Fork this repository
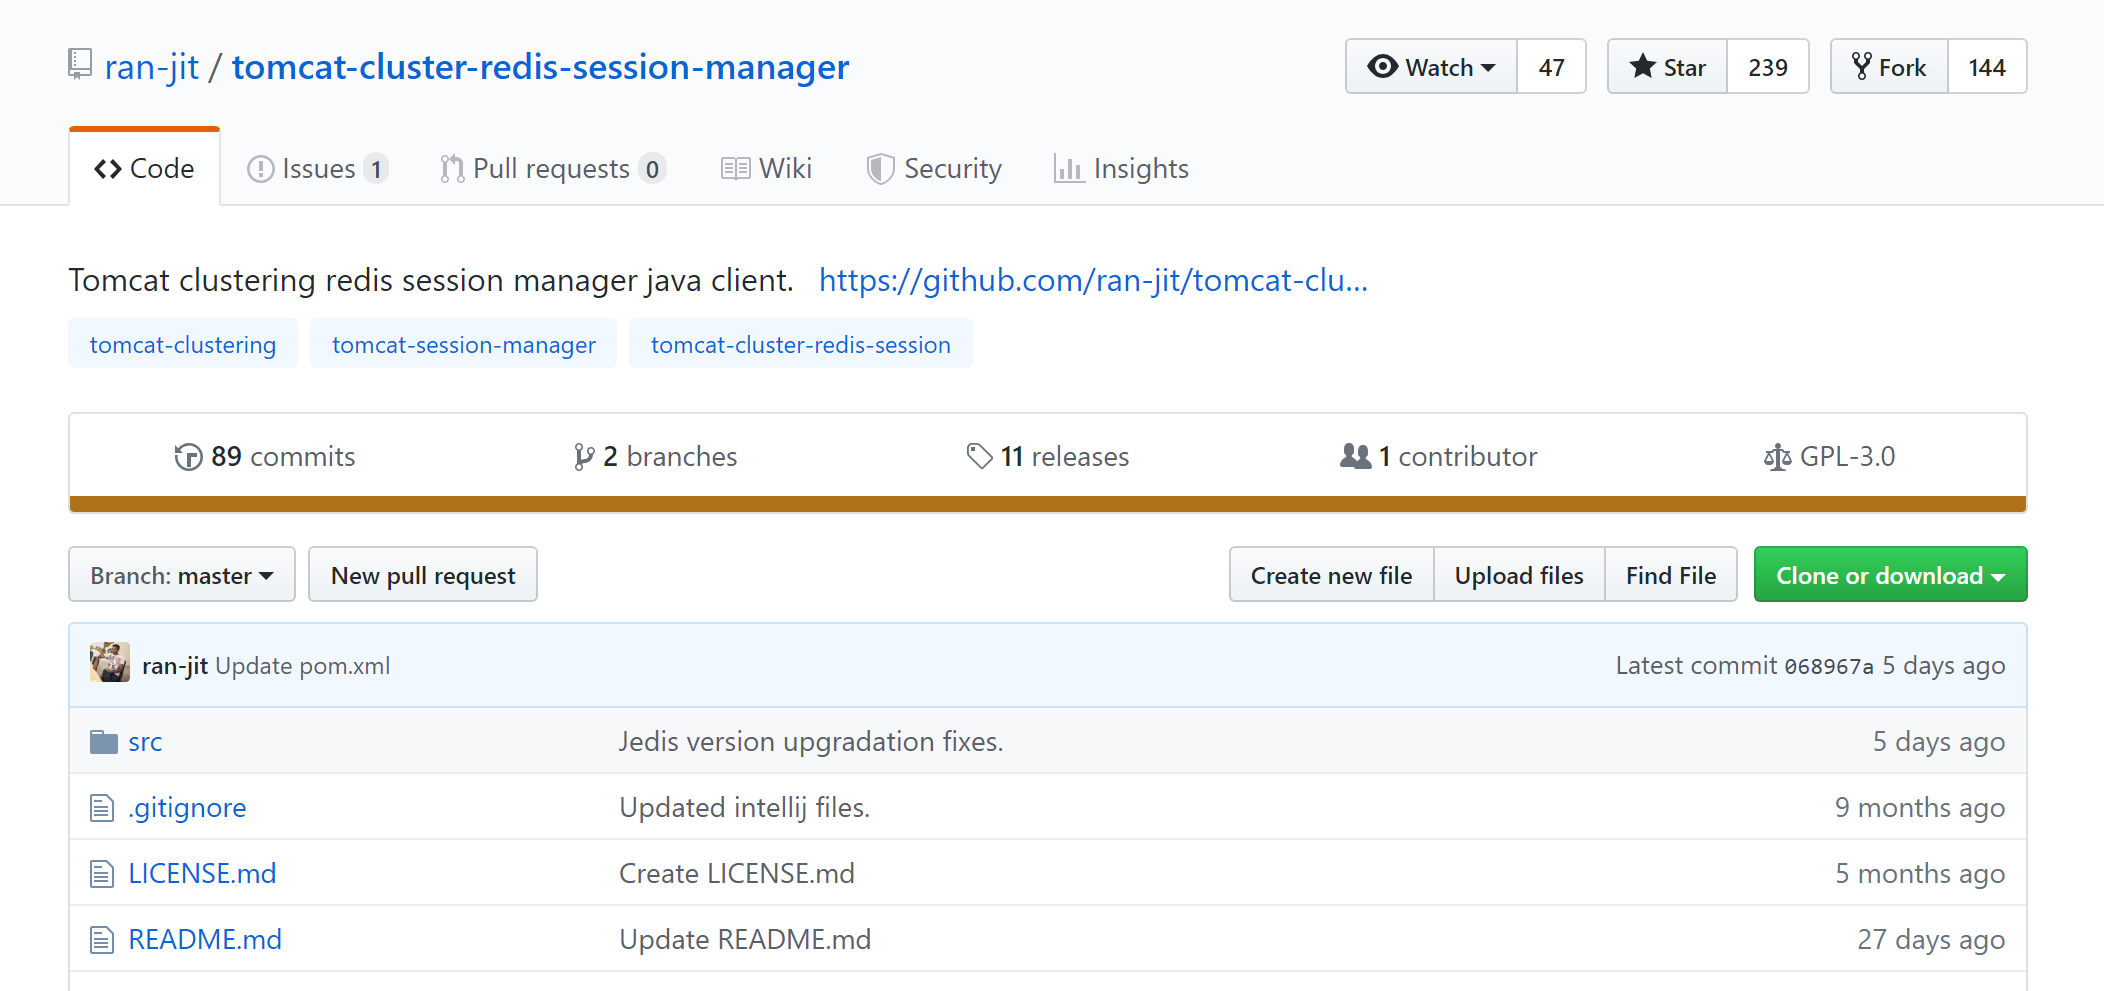Image resolution: width=2104 pixels, height=991 pixels. tap(1889, 67)
